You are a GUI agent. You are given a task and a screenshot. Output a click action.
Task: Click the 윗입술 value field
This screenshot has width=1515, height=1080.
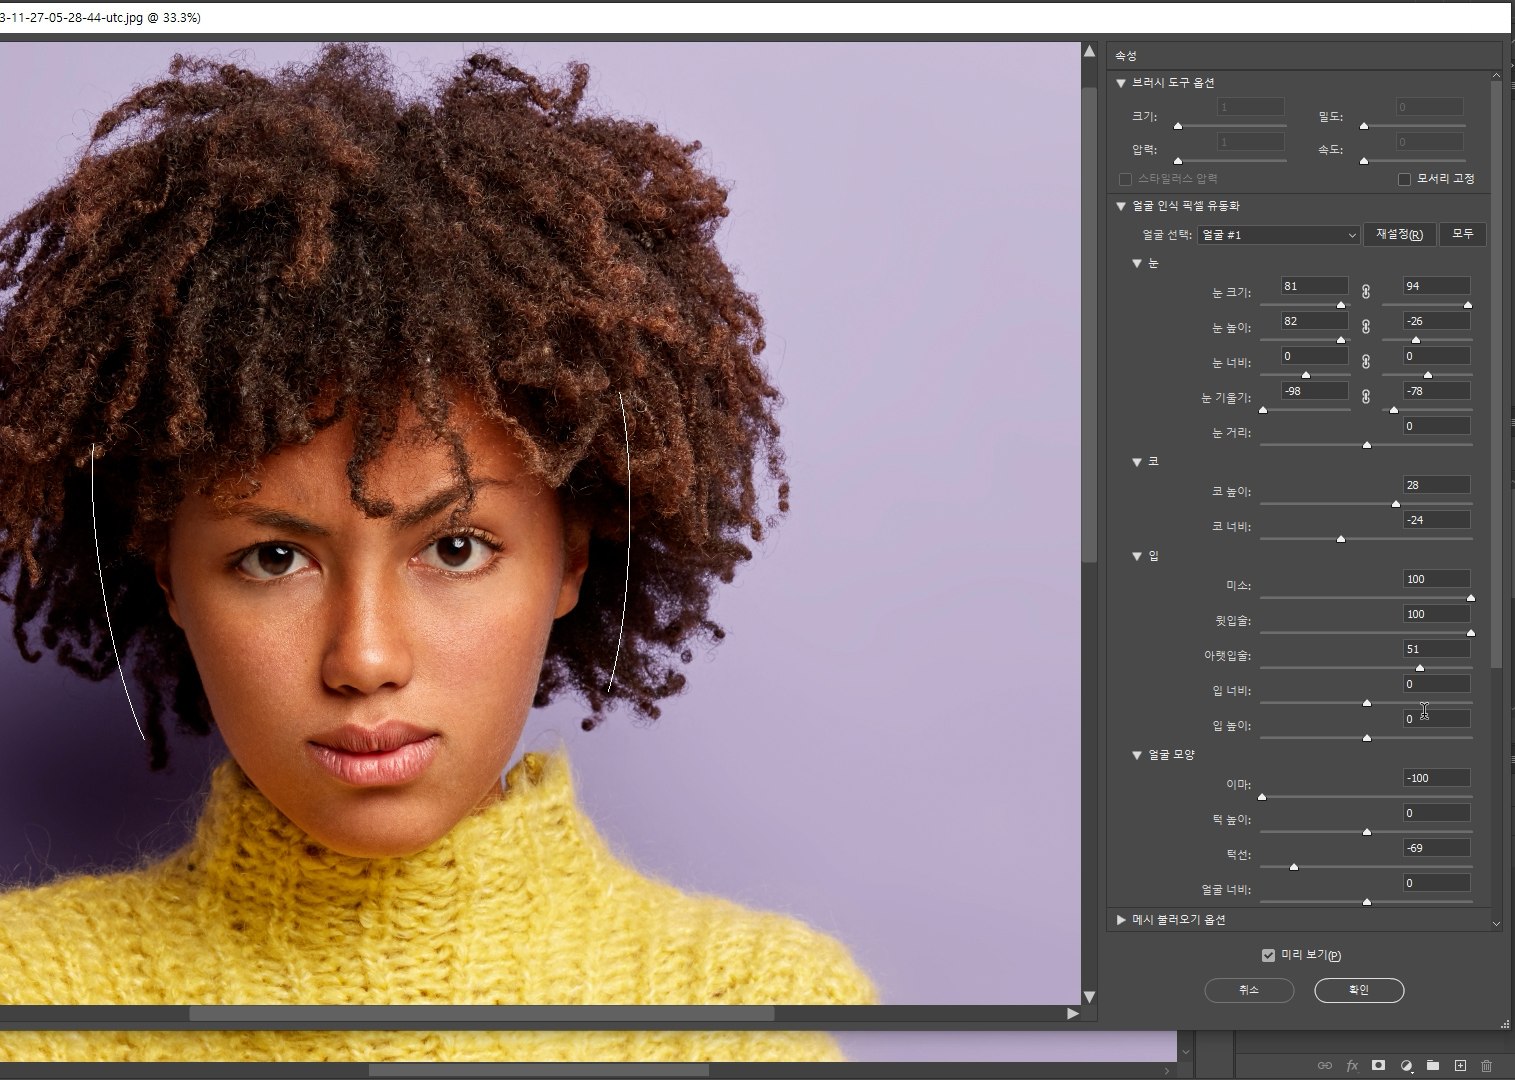pos(1436,614)
